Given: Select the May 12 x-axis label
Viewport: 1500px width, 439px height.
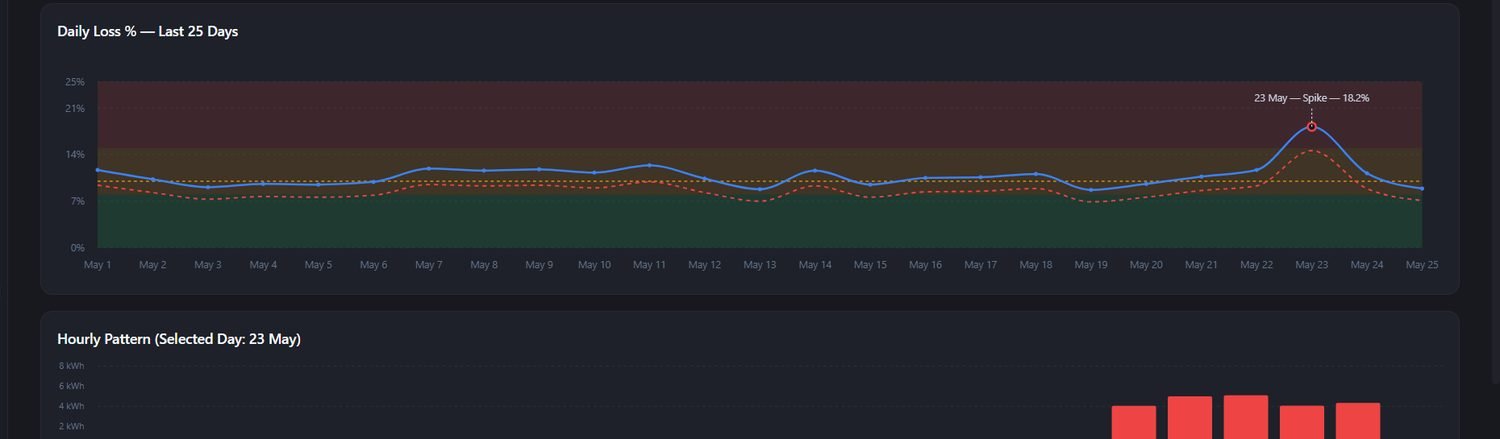Looking at the screenshot, I should [704, 265].
